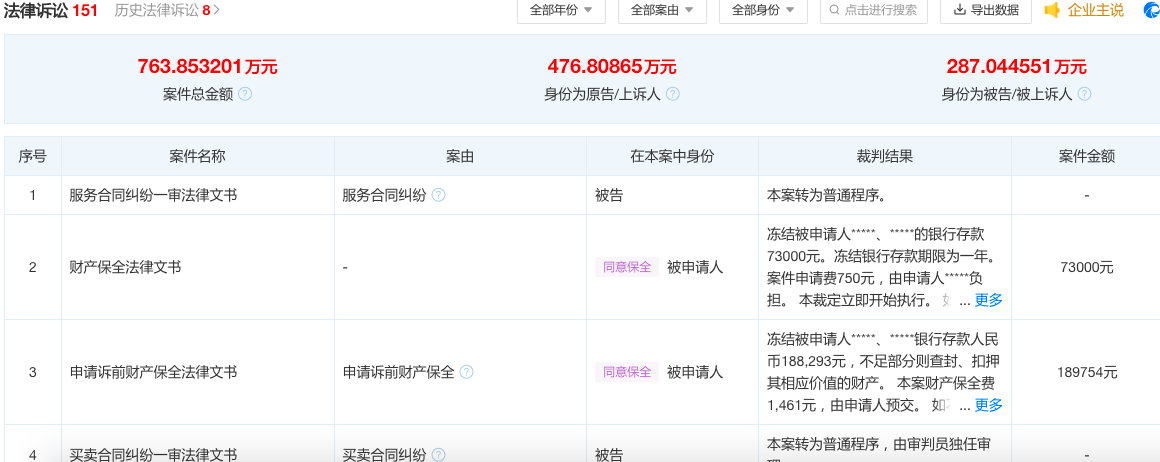1160x462 pixels.
Task: Click 同意保全 tag in row 2
Action: [627, 267]
